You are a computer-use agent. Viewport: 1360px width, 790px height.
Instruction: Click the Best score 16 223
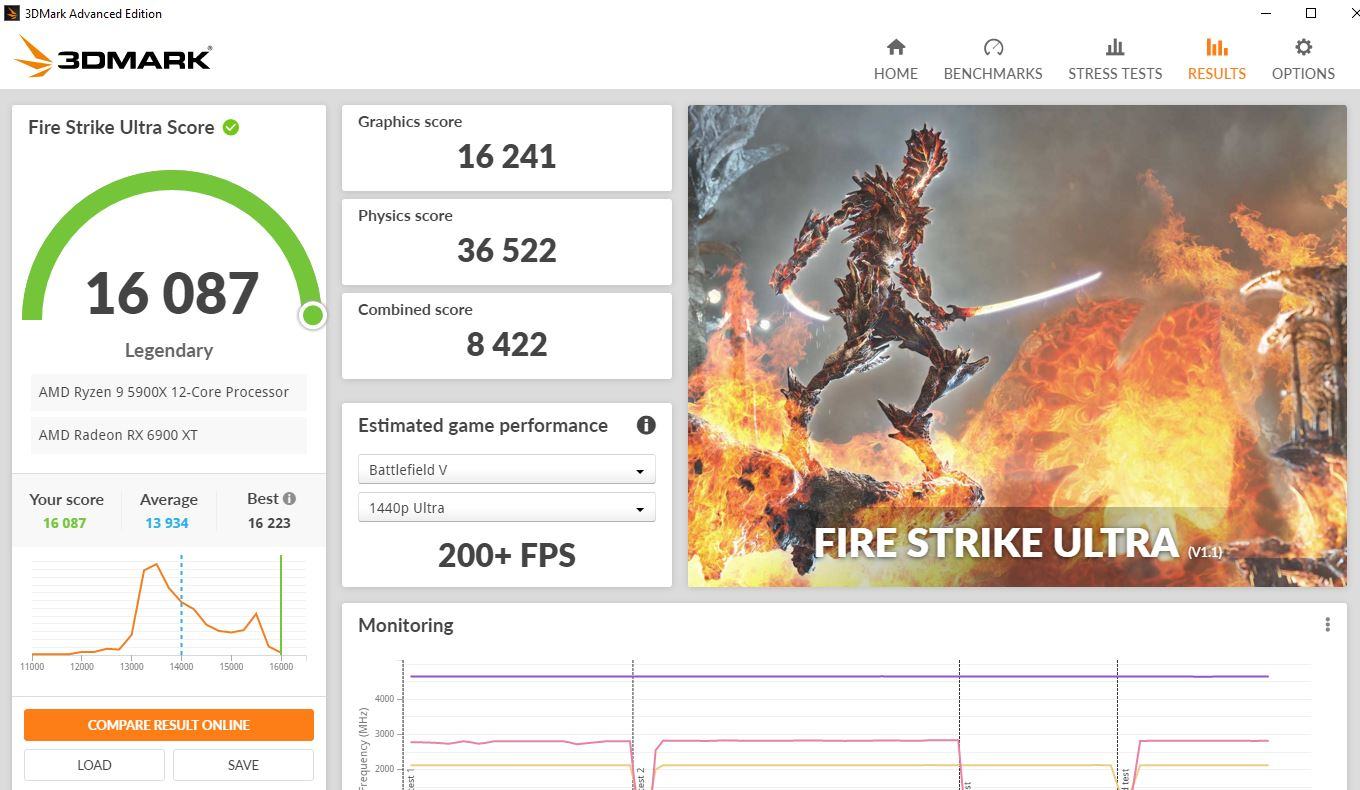(269, 523)
